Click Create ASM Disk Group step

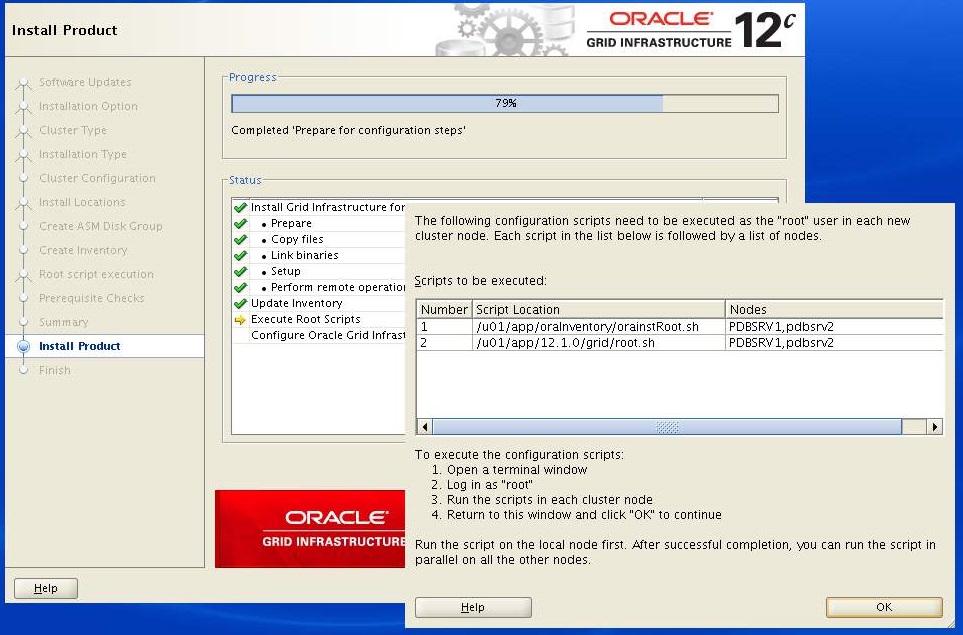coord(101,226)
